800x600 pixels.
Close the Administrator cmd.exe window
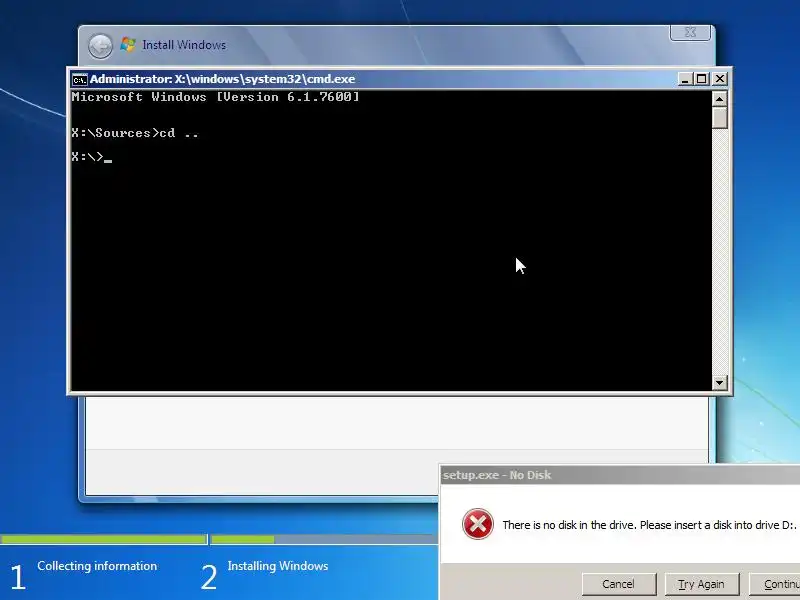click(x=719, y=79)
